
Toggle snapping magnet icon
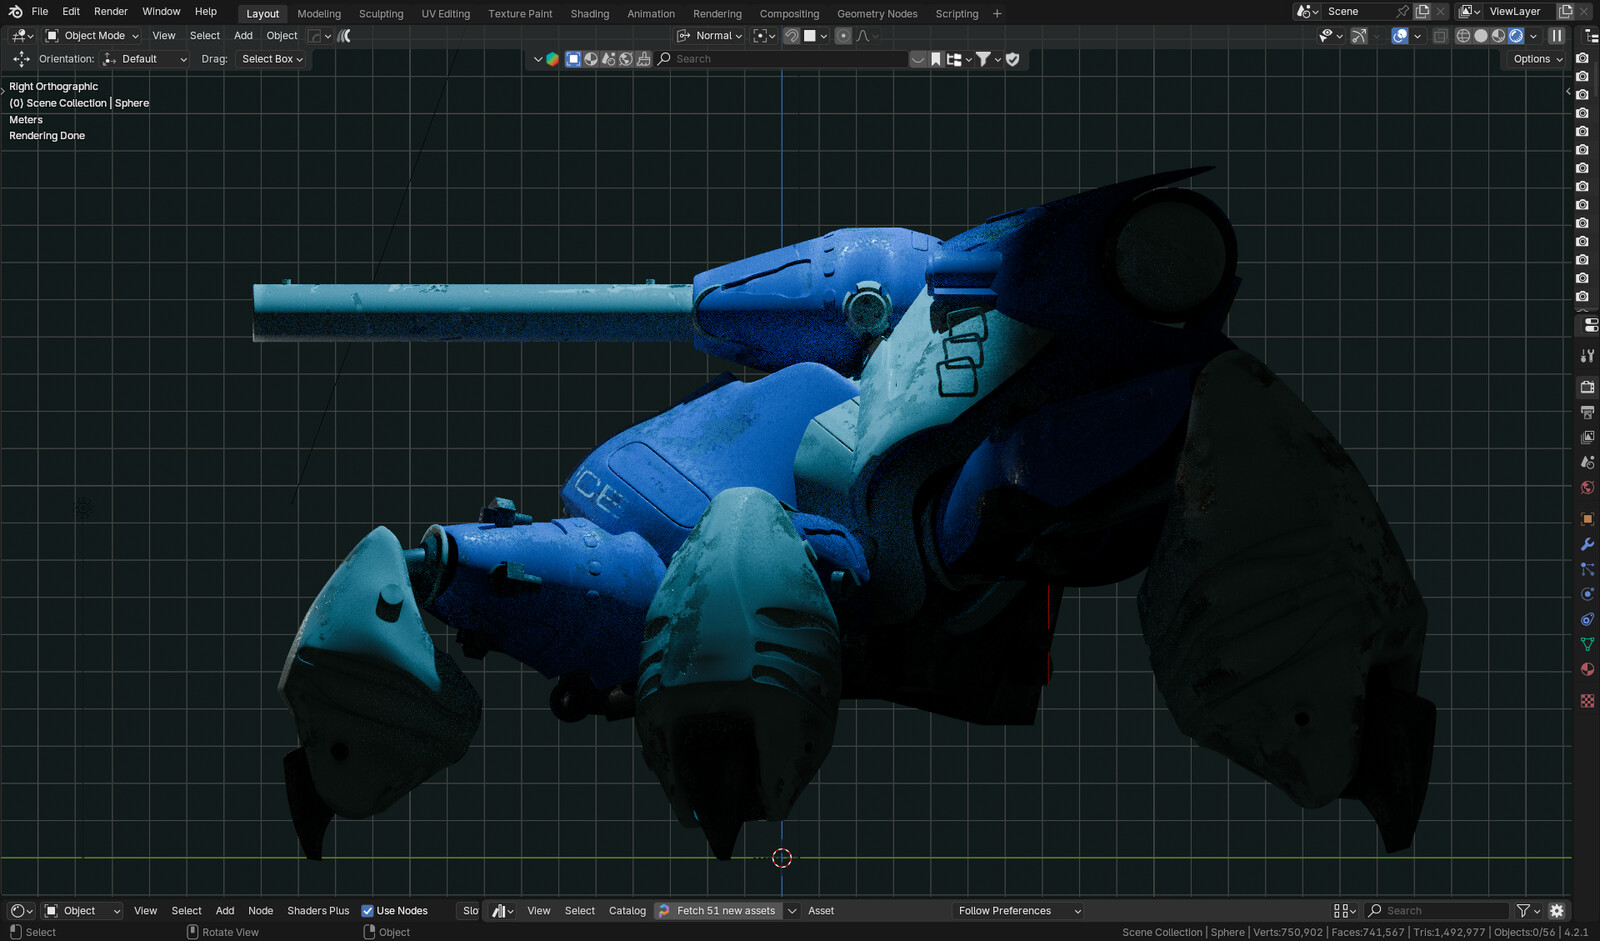point(791,36)
